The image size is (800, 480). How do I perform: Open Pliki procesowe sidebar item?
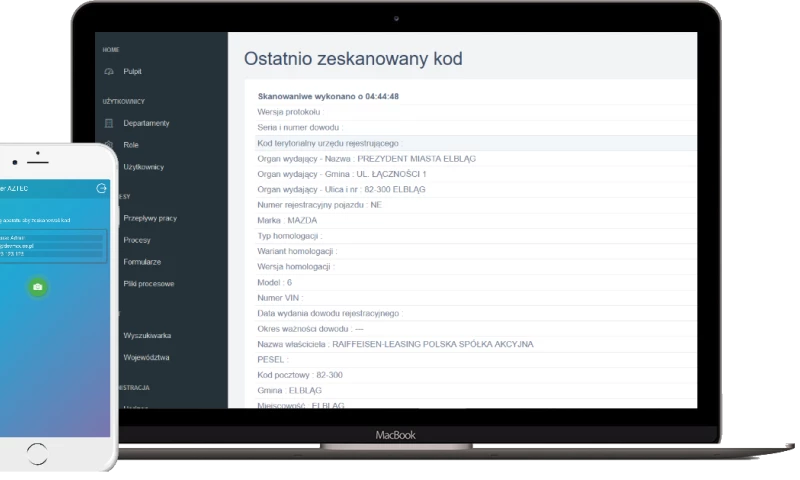coord(148,284)
